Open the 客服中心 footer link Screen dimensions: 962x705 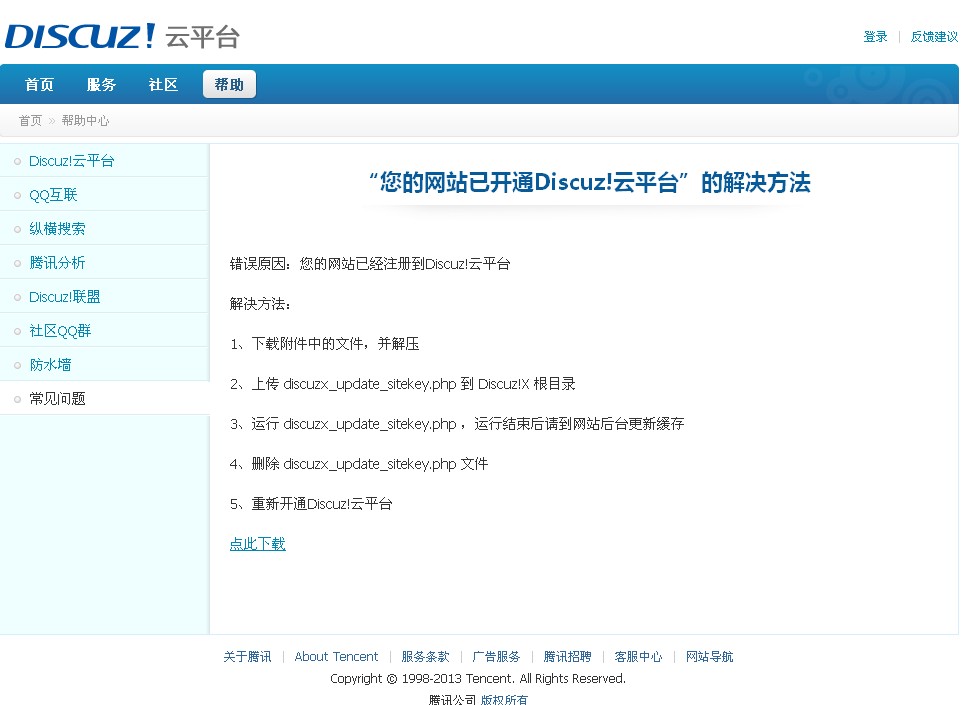639,657
